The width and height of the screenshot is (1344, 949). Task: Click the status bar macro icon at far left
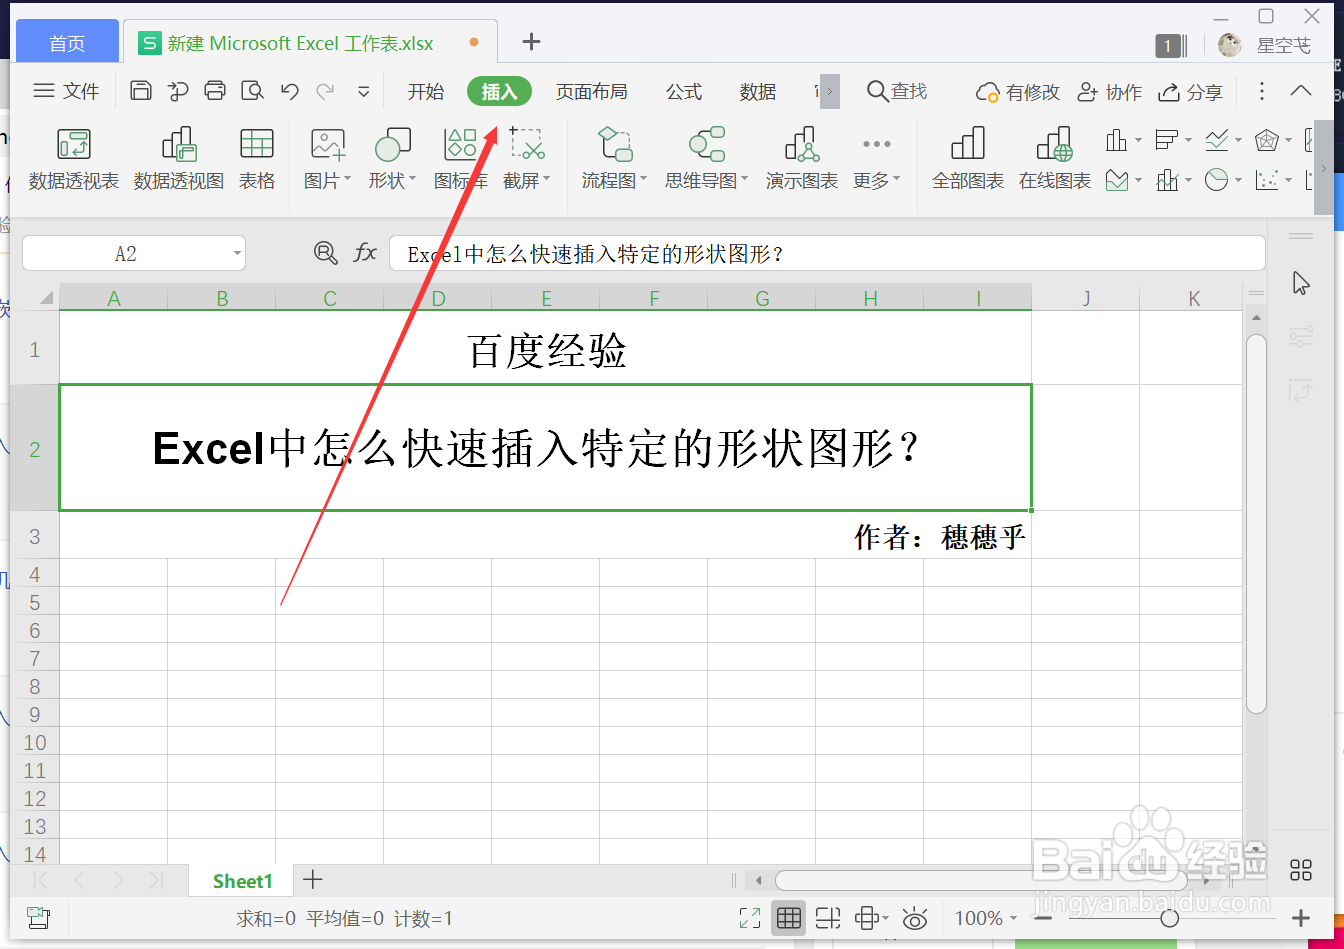pos(39,918)
